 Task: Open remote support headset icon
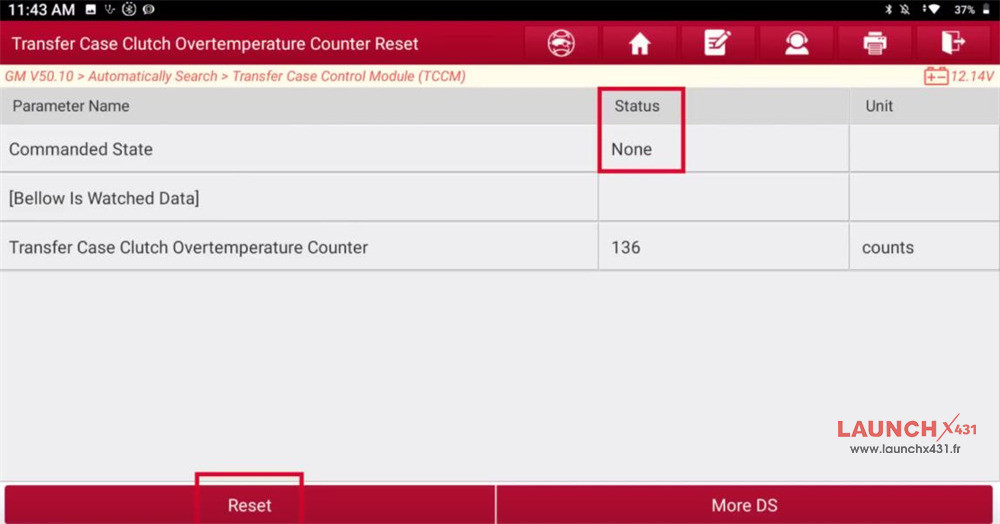(797, 43)
